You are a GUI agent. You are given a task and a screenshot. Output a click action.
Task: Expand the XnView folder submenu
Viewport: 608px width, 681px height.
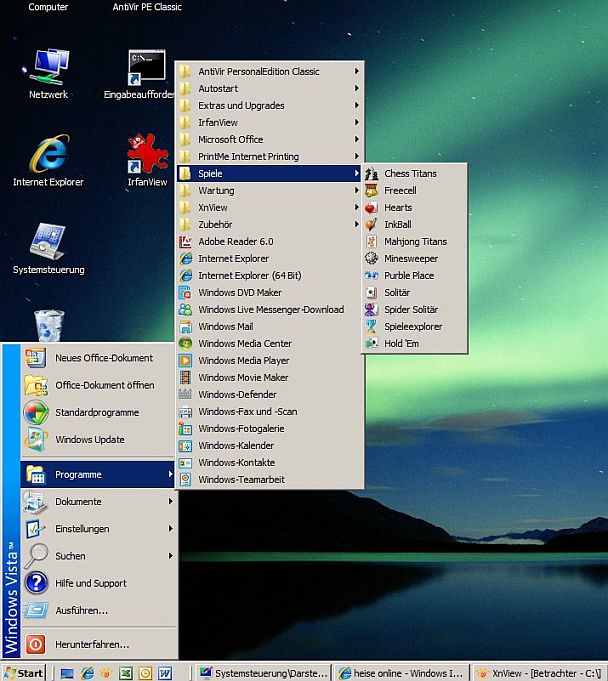pos(269,207)
